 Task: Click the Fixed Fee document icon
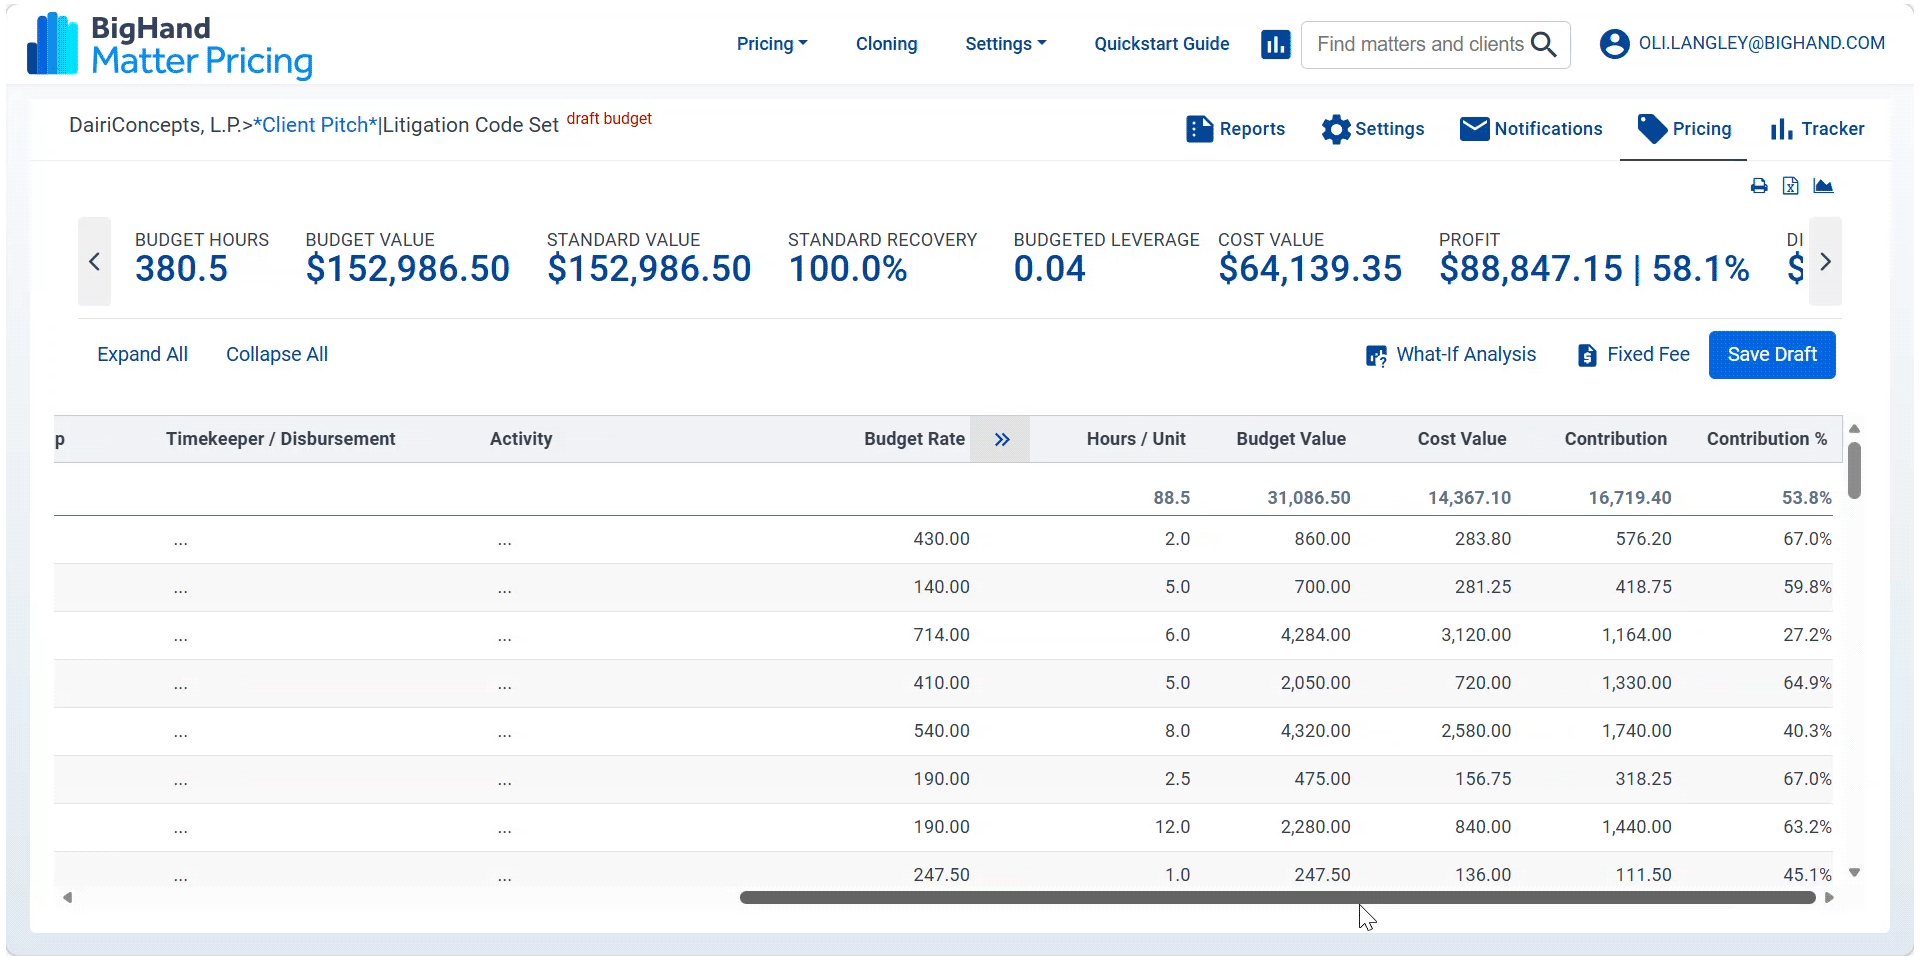coord(1587,355)
